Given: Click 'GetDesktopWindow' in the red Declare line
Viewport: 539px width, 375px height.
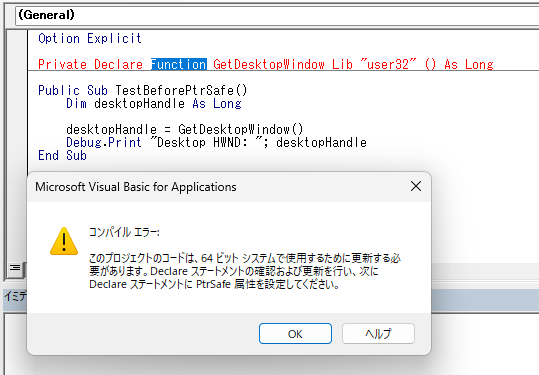Looking at the screenshot, I should point(269,64).
